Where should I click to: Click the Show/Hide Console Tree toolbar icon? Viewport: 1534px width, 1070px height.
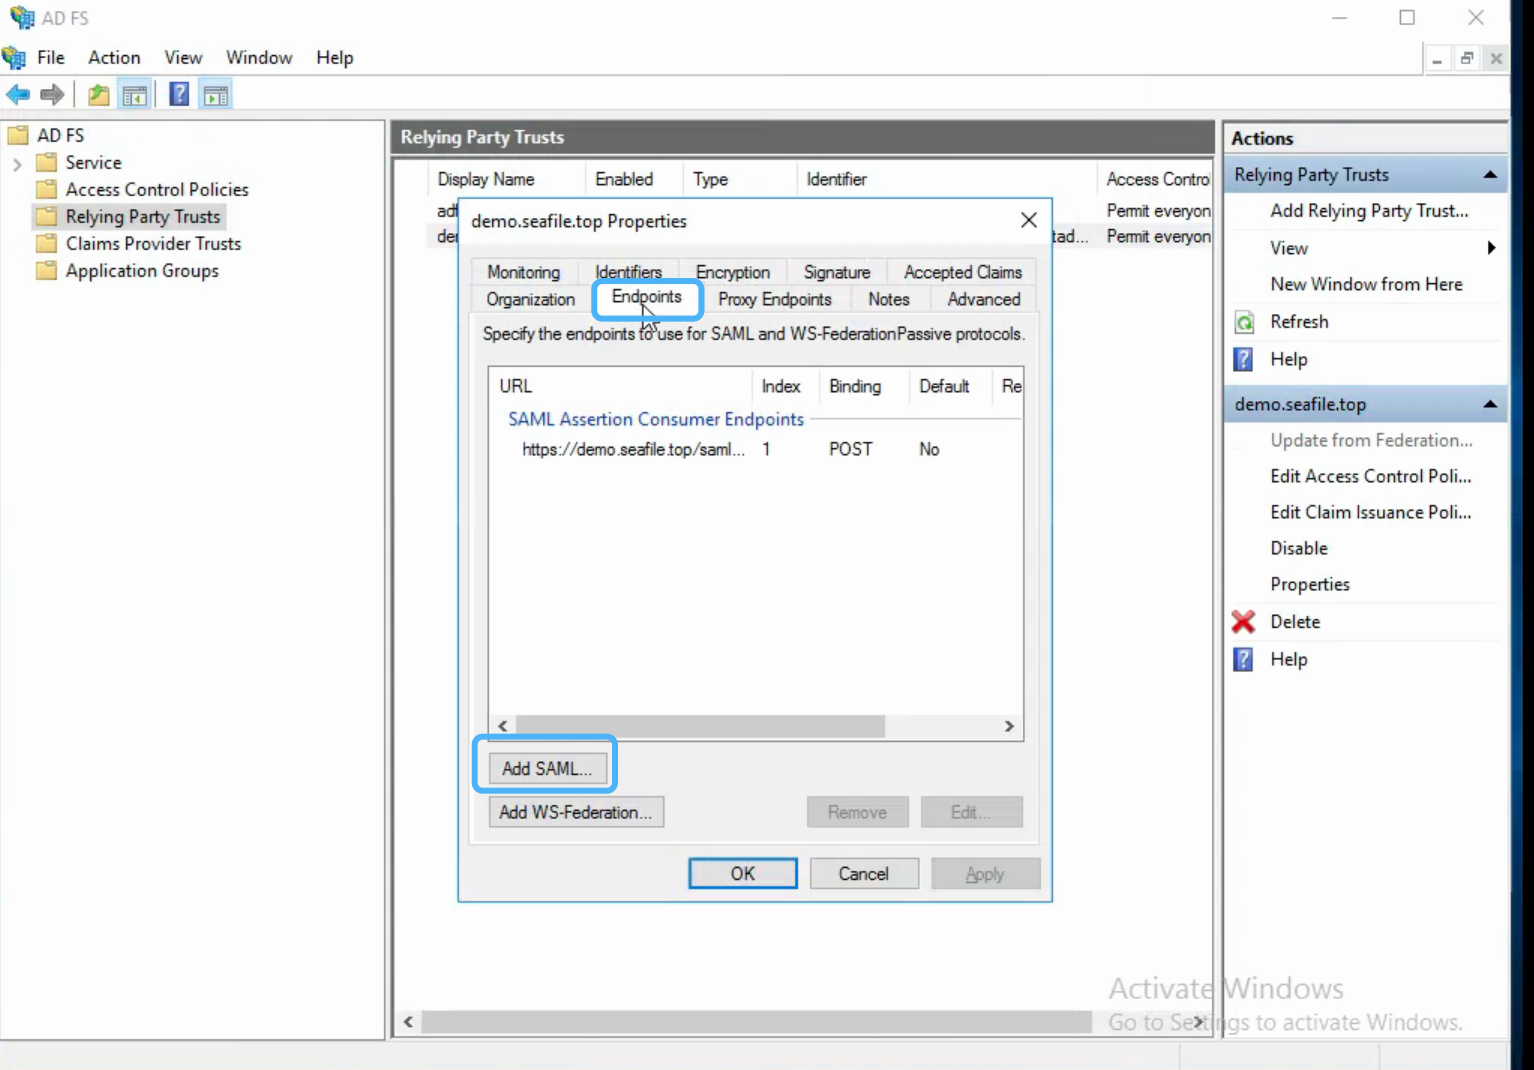[135, 95]
